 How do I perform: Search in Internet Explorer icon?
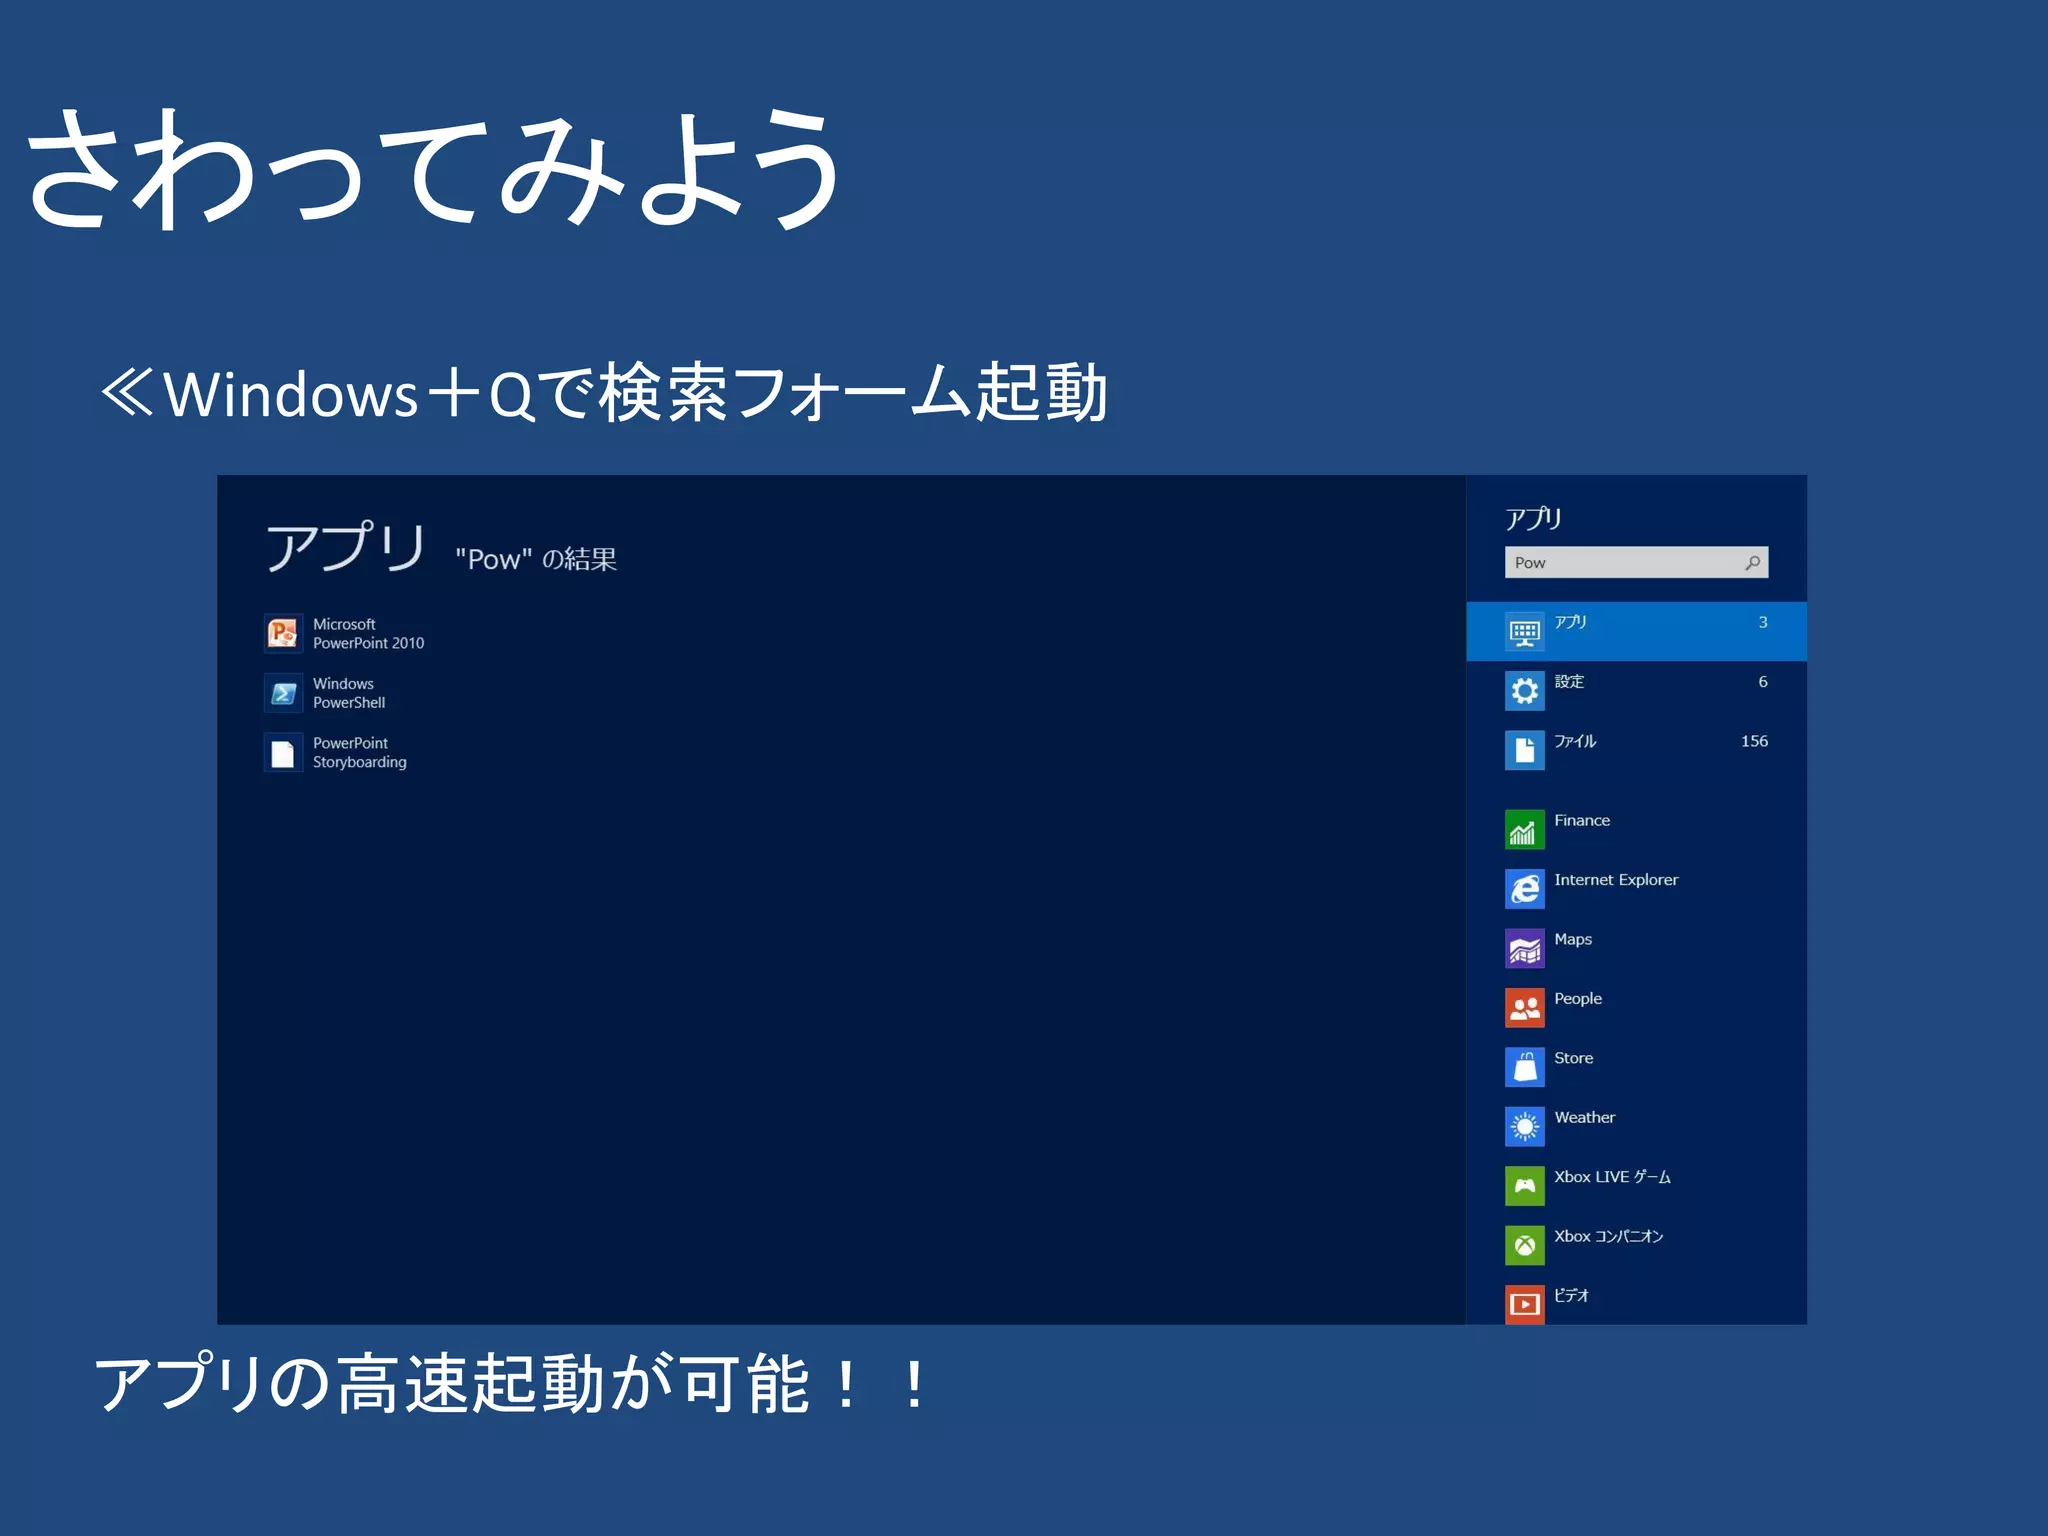[1524, 889]
